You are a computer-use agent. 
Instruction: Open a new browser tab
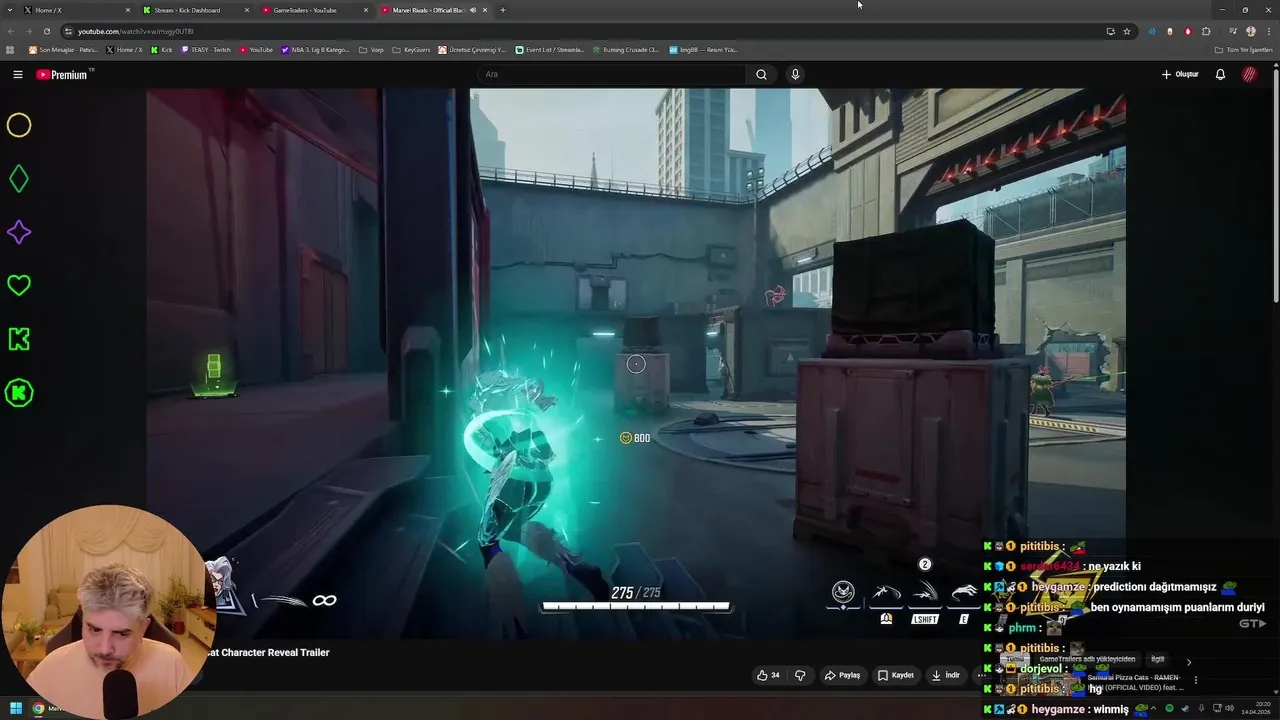[x=502, y=10]
